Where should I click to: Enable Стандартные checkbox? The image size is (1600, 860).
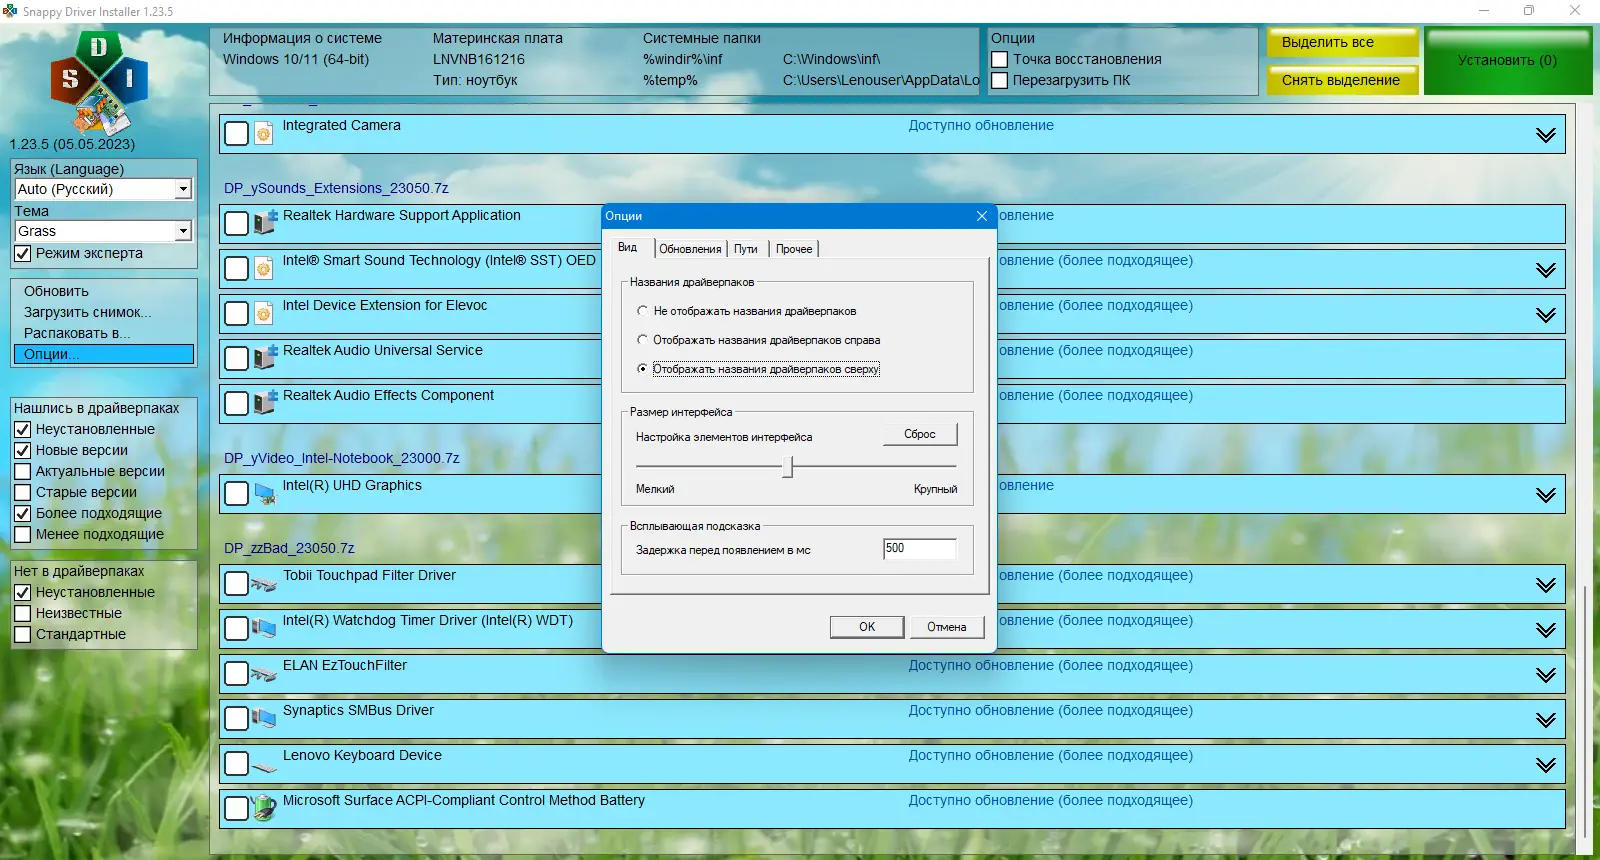click(x=22, y=634)
